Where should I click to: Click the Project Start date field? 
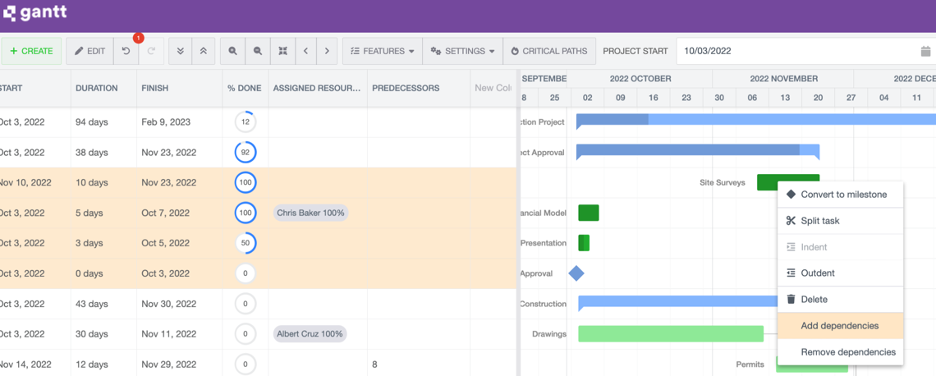[x=797, y=51]
